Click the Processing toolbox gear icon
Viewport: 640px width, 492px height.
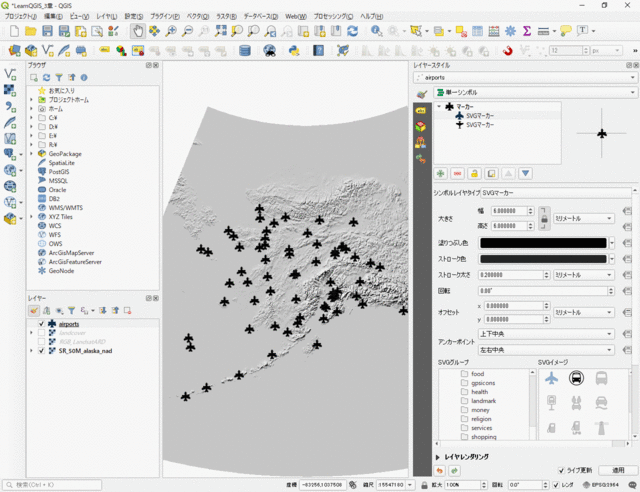click(510, 31)
